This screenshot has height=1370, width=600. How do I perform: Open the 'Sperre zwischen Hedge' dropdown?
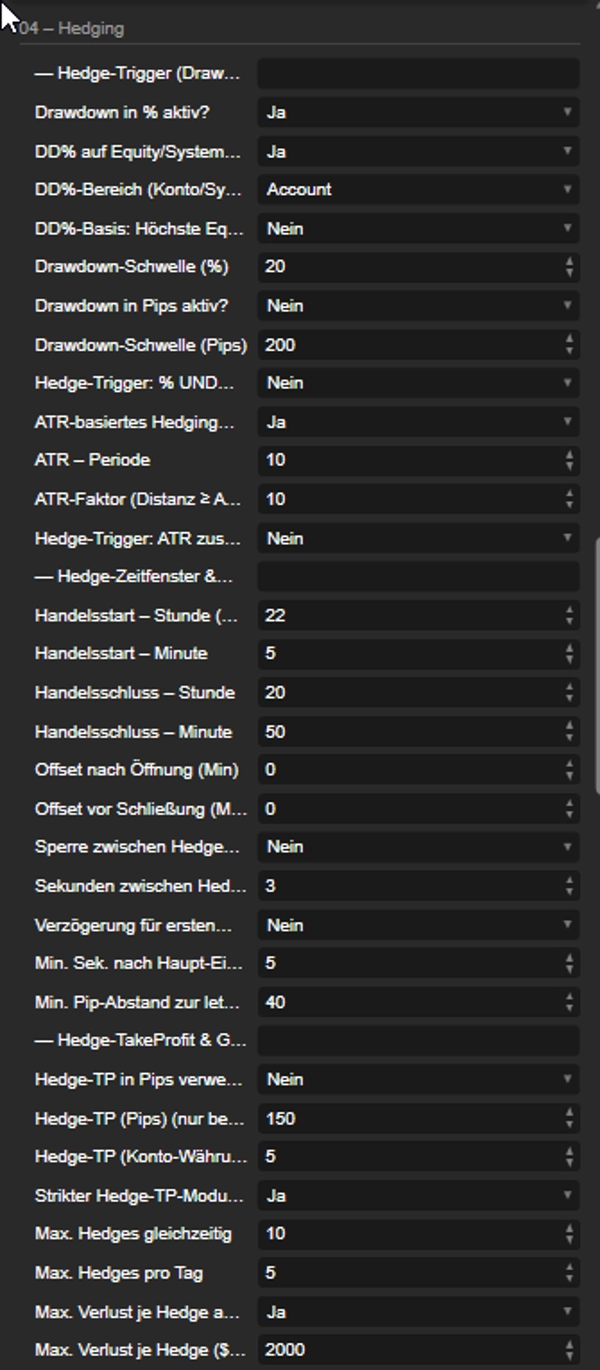click(x=418, y=846)
